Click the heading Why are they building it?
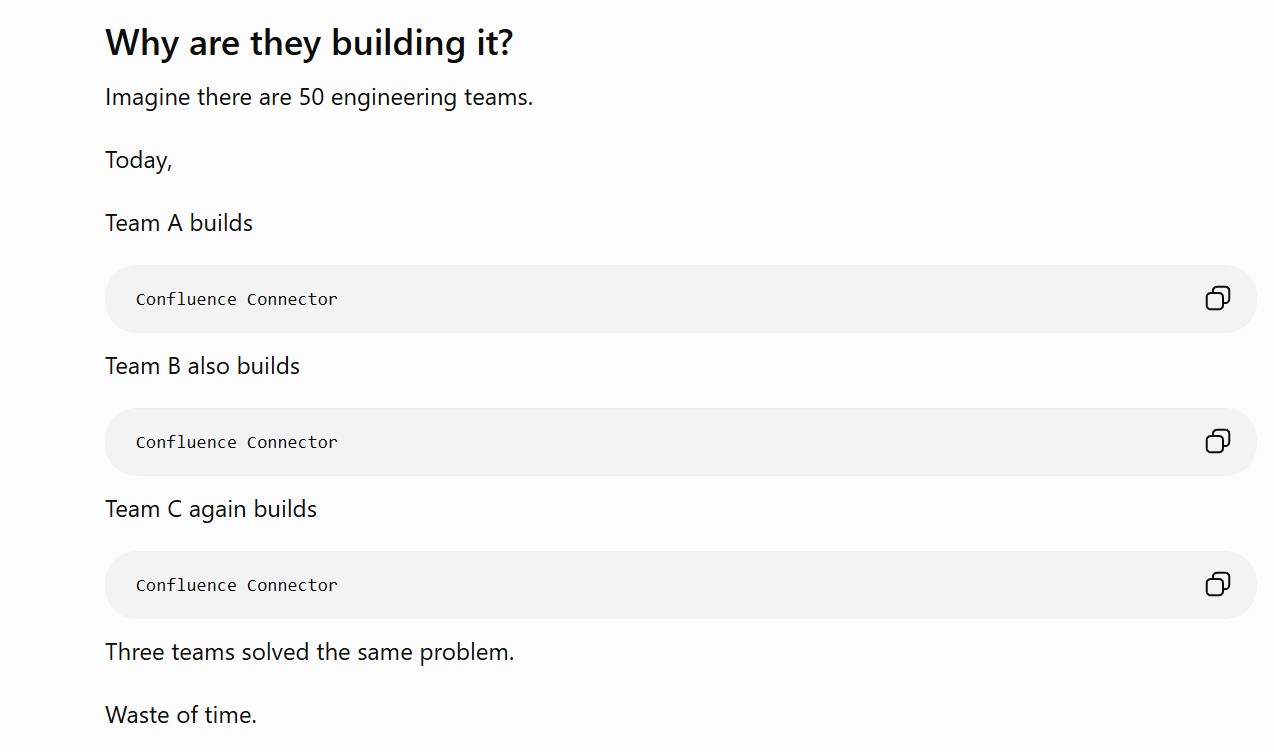The image size is (1274, 752). pos(309,43)
